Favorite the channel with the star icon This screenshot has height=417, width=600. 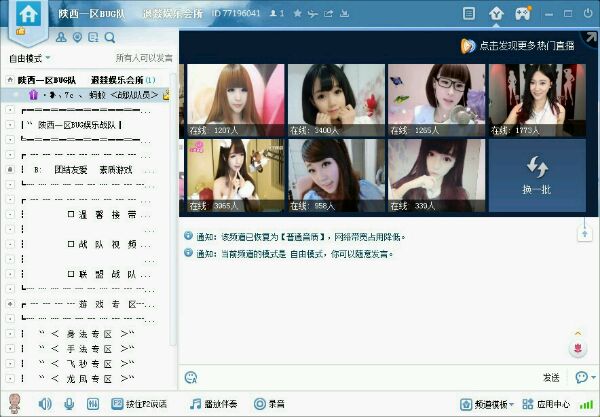click(x=297, y=13)
